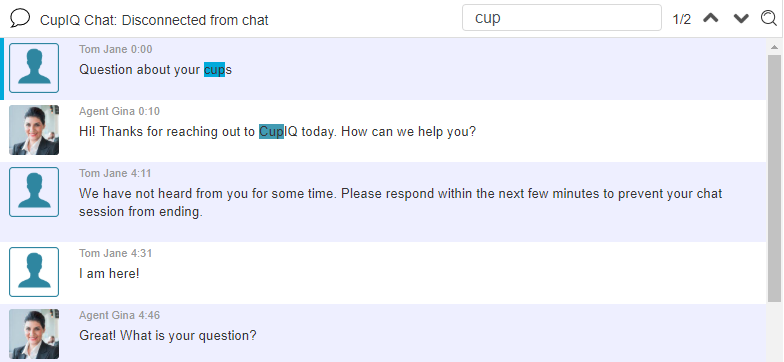Click the scrollbar up arrow
The width and height of the screenshot is (784, 362).
click(774, 47)
